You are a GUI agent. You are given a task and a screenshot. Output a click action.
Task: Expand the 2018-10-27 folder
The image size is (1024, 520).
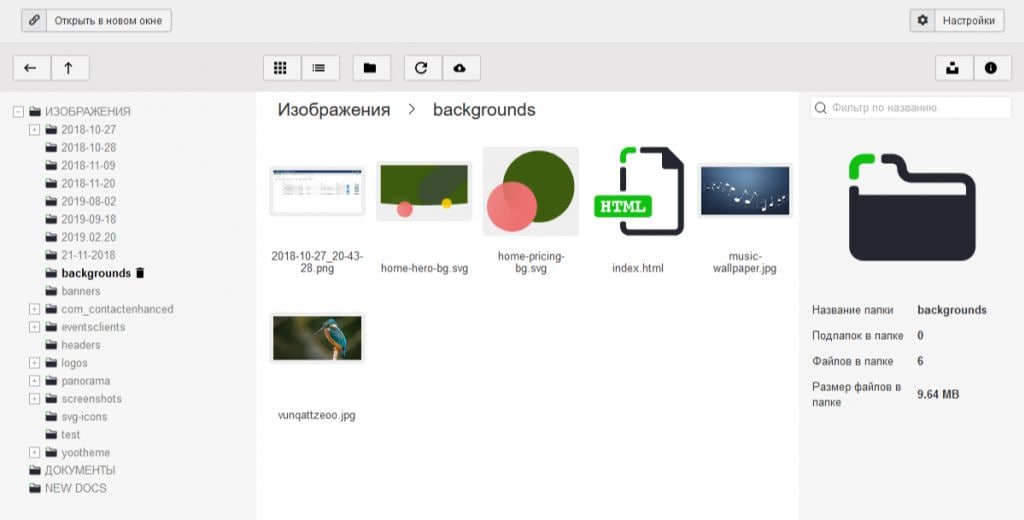tap(35, 129)
